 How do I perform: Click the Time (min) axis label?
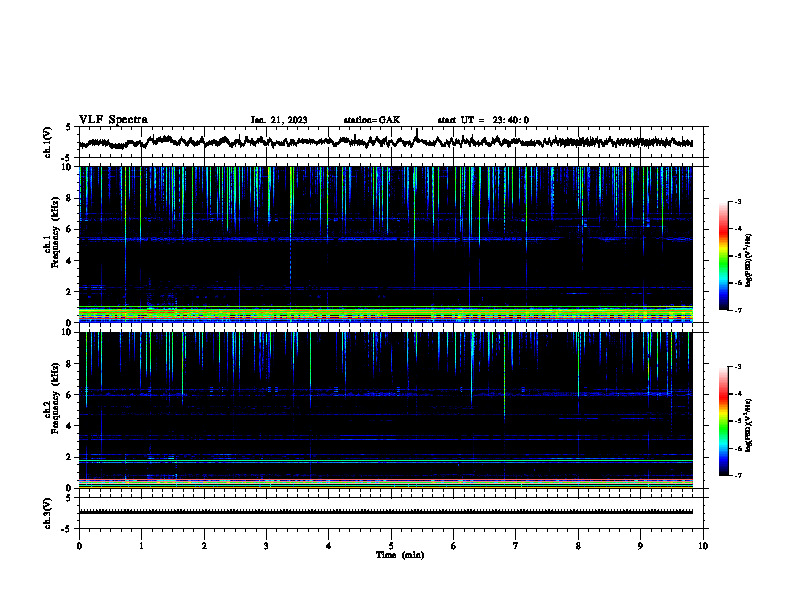coord(400,555)
